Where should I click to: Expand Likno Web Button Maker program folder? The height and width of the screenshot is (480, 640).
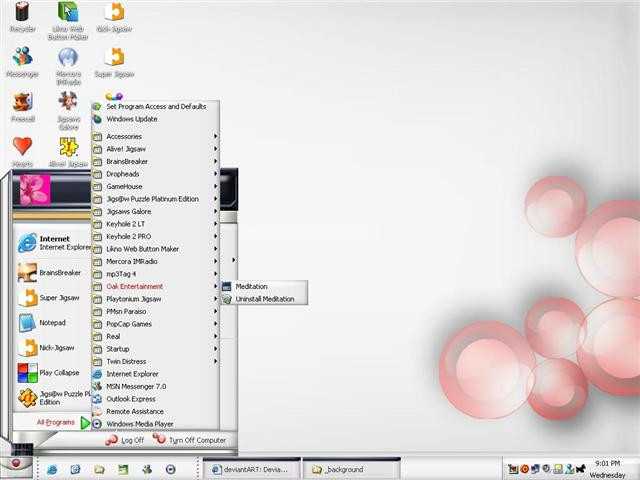156,249
